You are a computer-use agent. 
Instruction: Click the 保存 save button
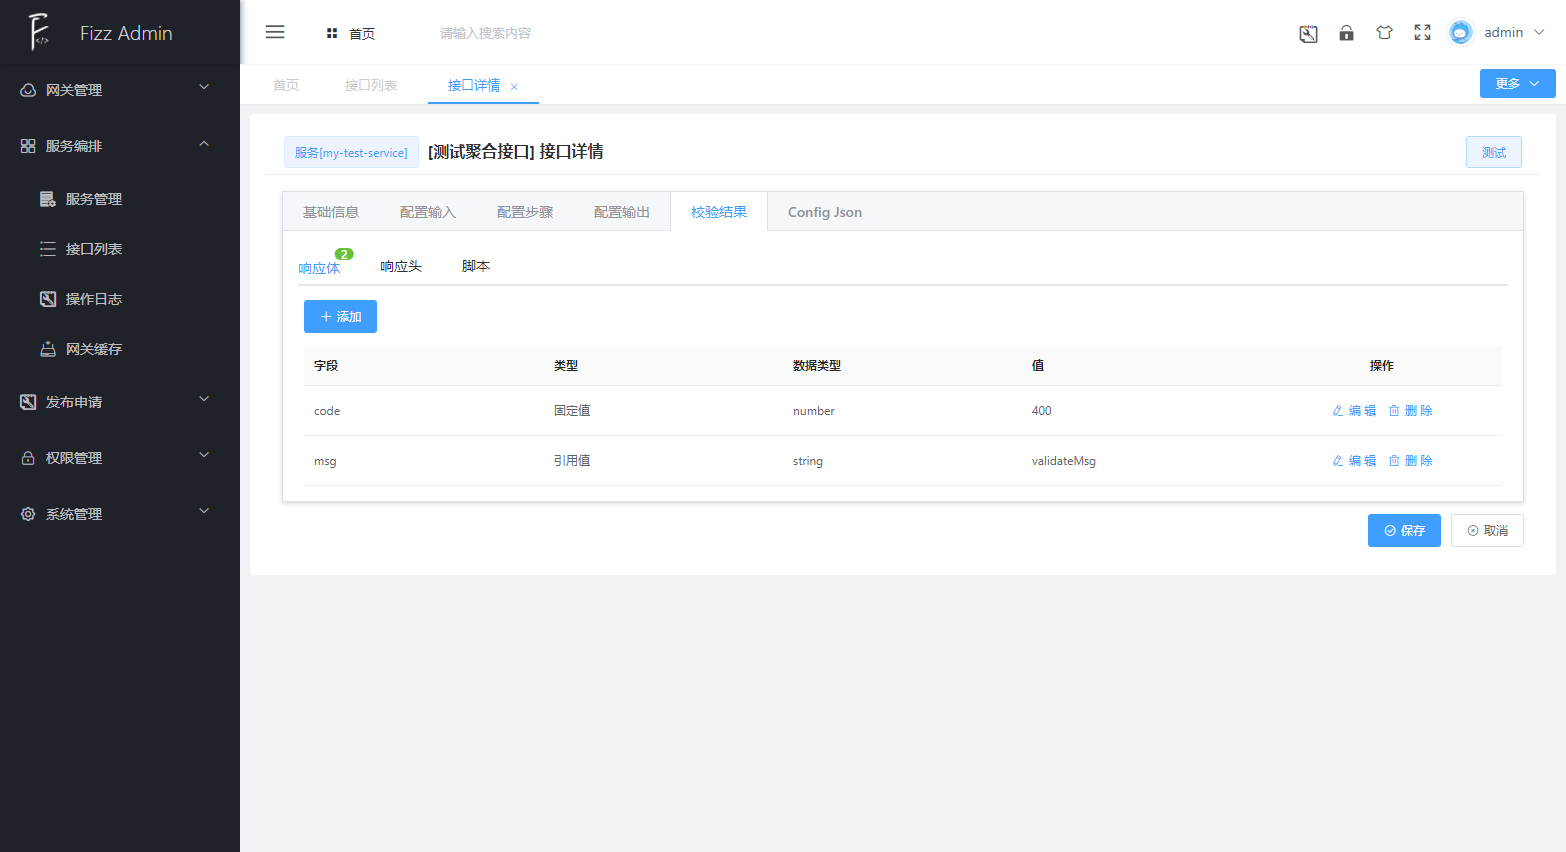click(1404, 531)
